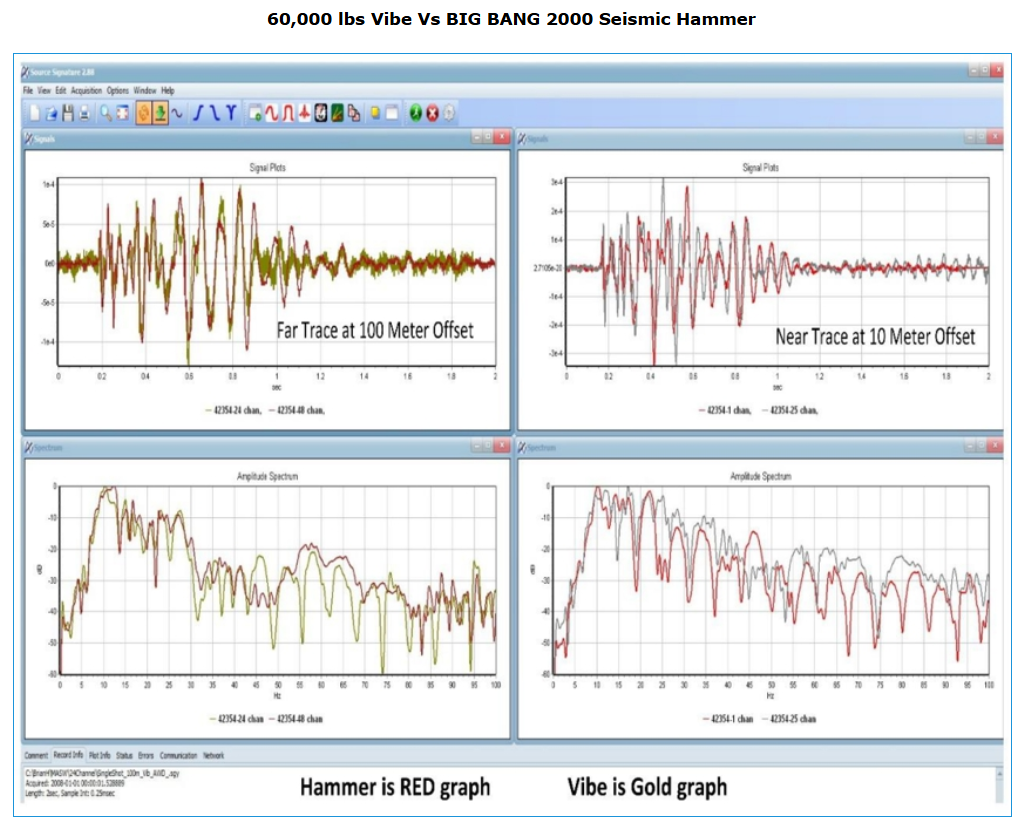Switch to the Plot Info tab
This screenshot has height=826, width=1026.
click(99, 755)
